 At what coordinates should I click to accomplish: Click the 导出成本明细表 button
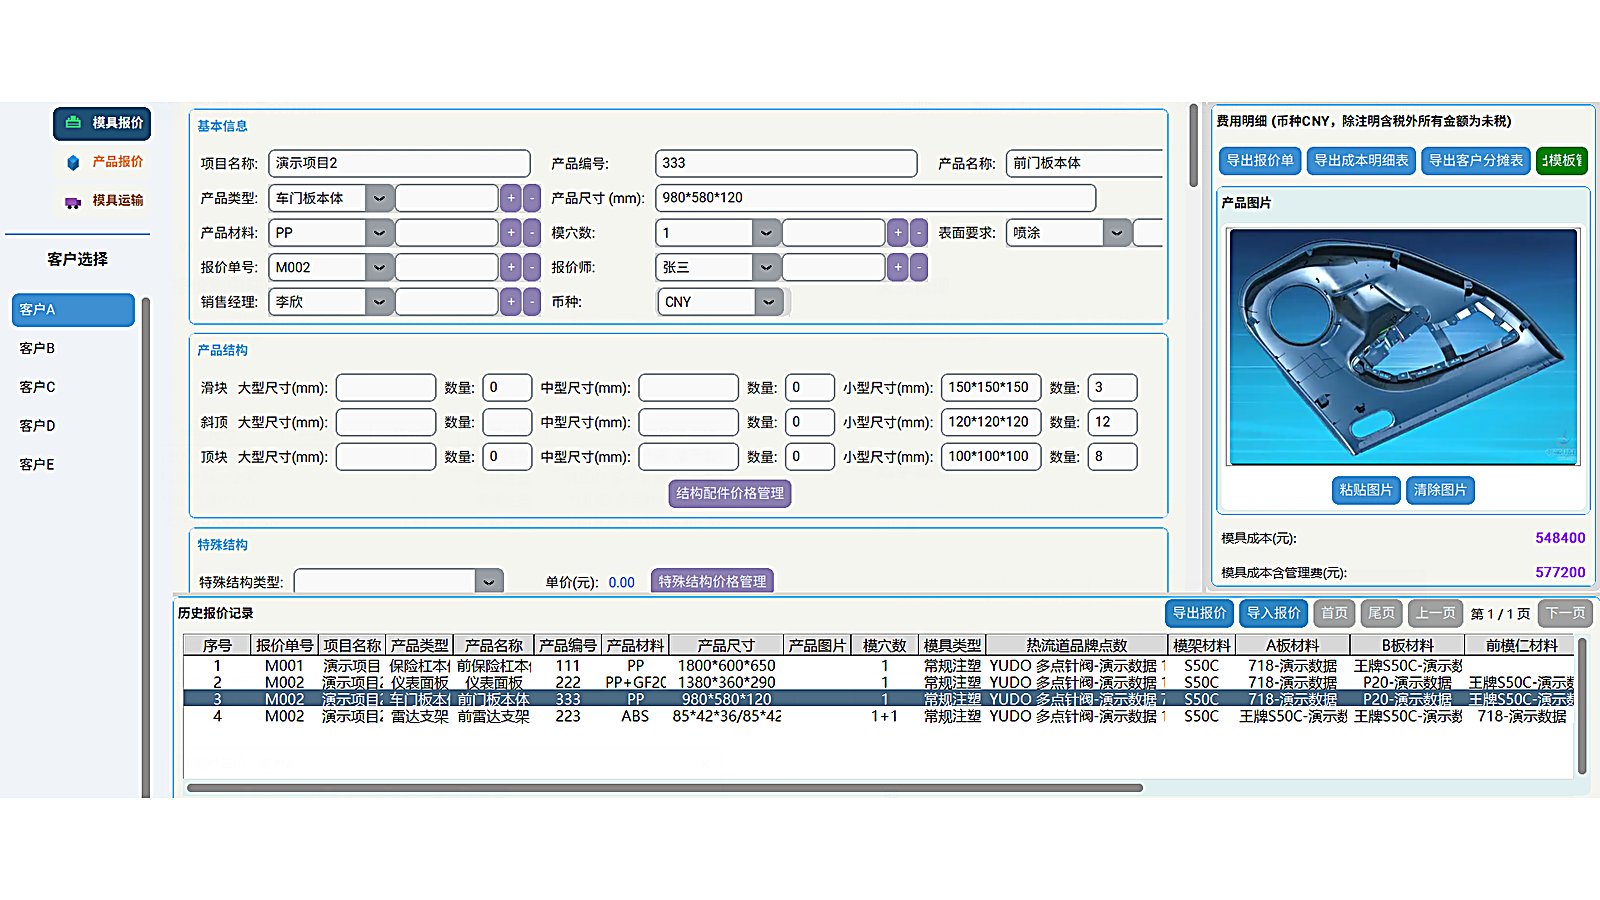click(1361, 161)
